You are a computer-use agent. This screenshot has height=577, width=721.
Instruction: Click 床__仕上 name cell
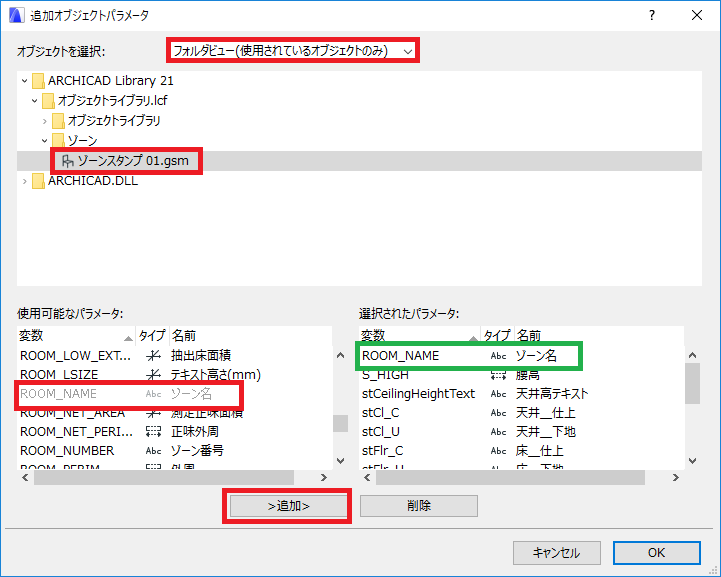[539, 451]
